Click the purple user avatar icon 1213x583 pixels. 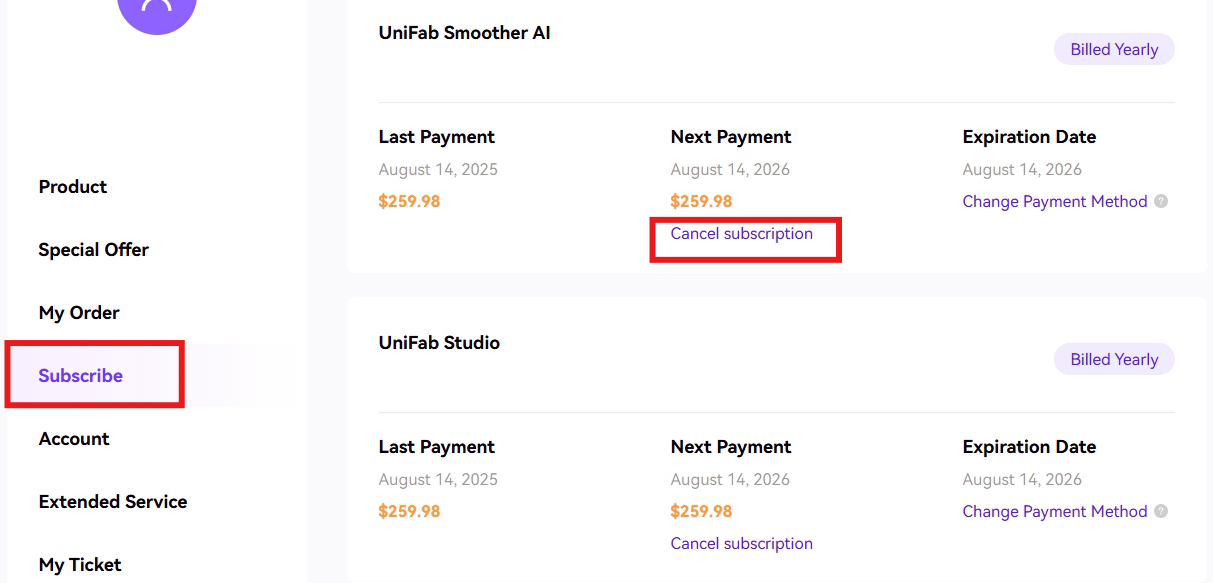pos(157,10)
